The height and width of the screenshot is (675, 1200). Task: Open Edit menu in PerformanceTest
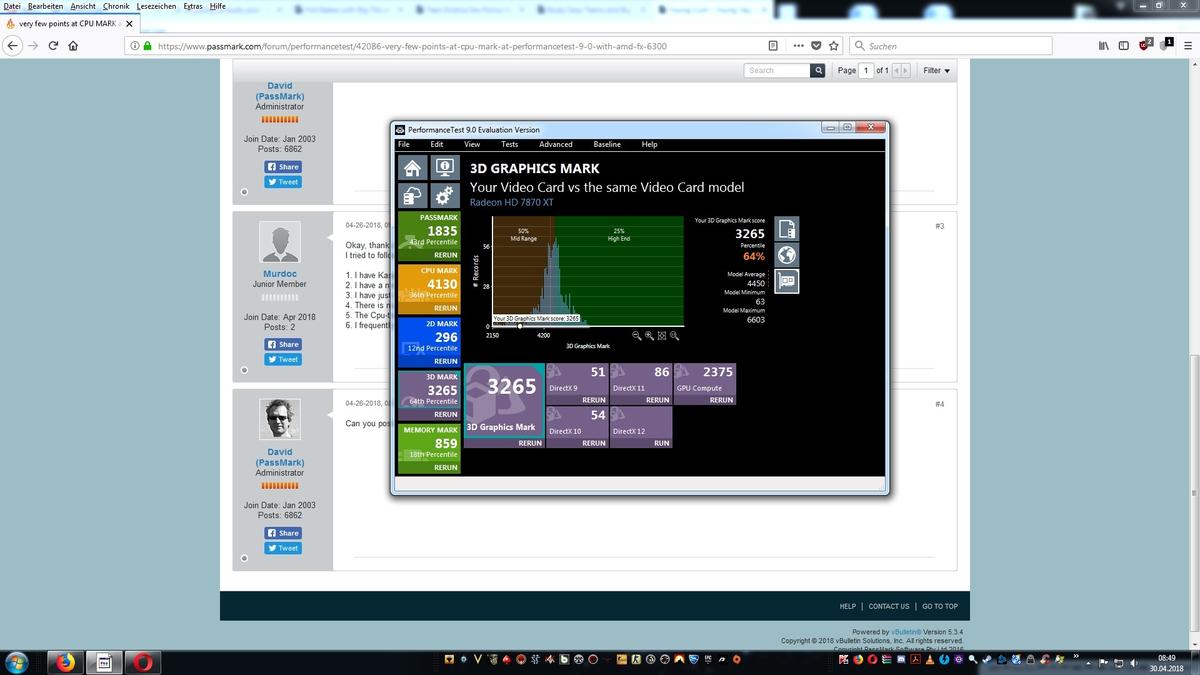point(437,144)
